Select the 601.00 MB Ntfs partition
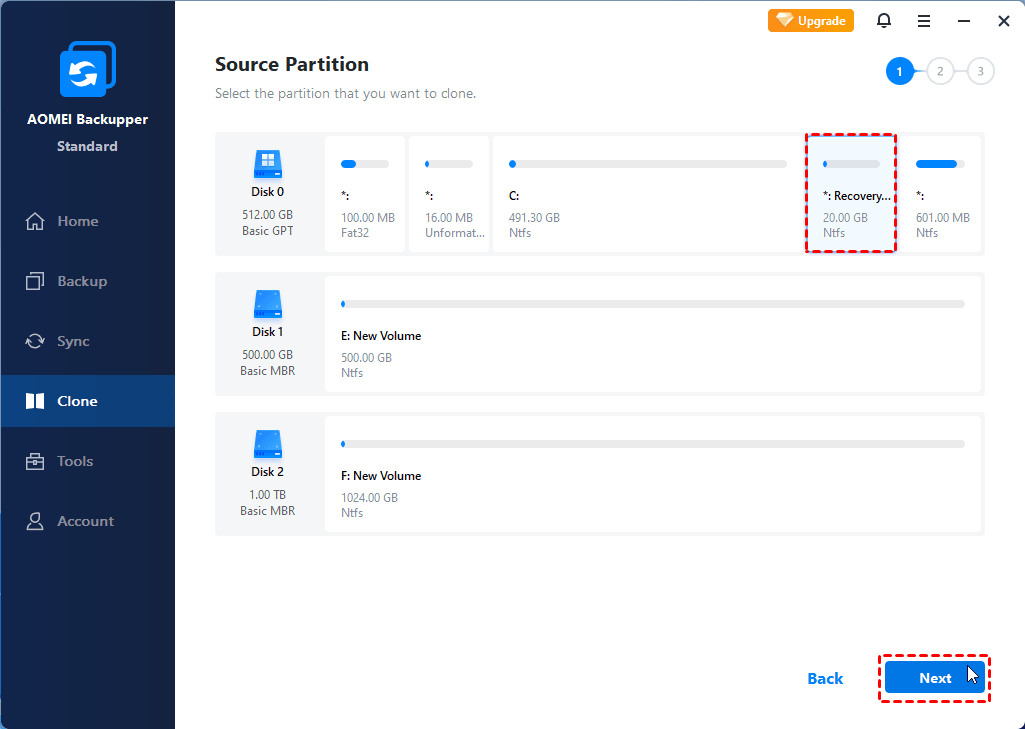 (x=940, y=194)
